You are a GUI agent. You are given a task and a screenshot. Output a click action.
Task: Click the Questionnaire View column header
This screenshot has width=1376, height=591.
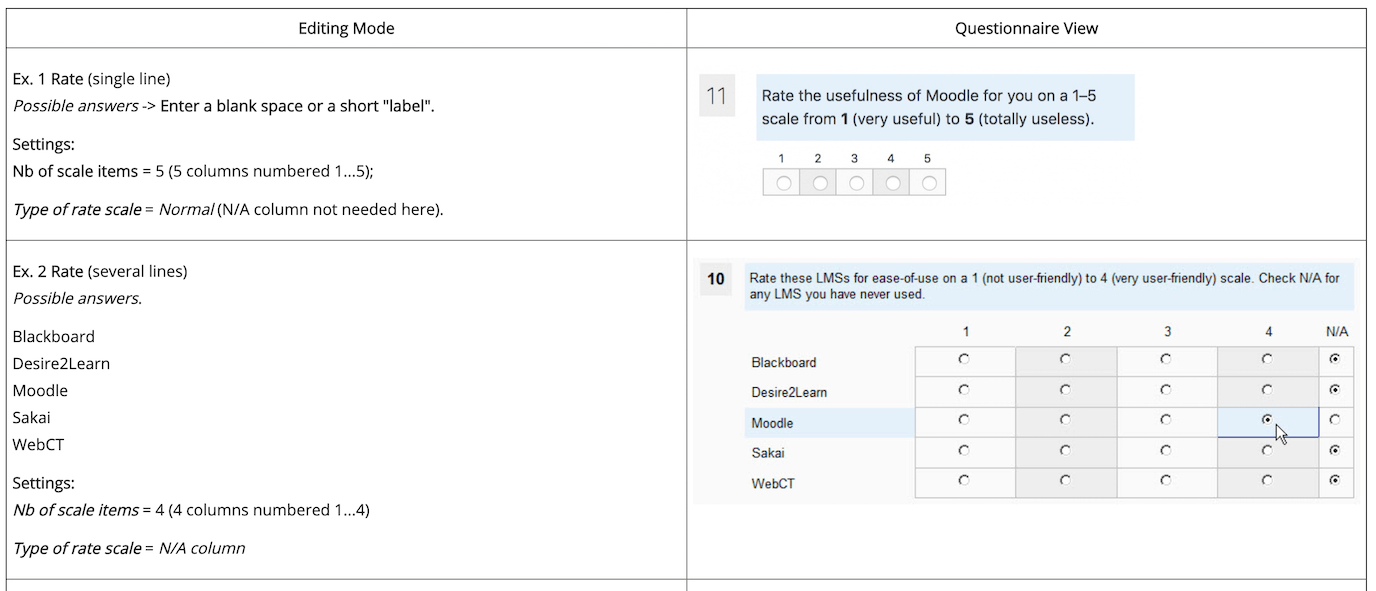click(x=1026, y=28)
